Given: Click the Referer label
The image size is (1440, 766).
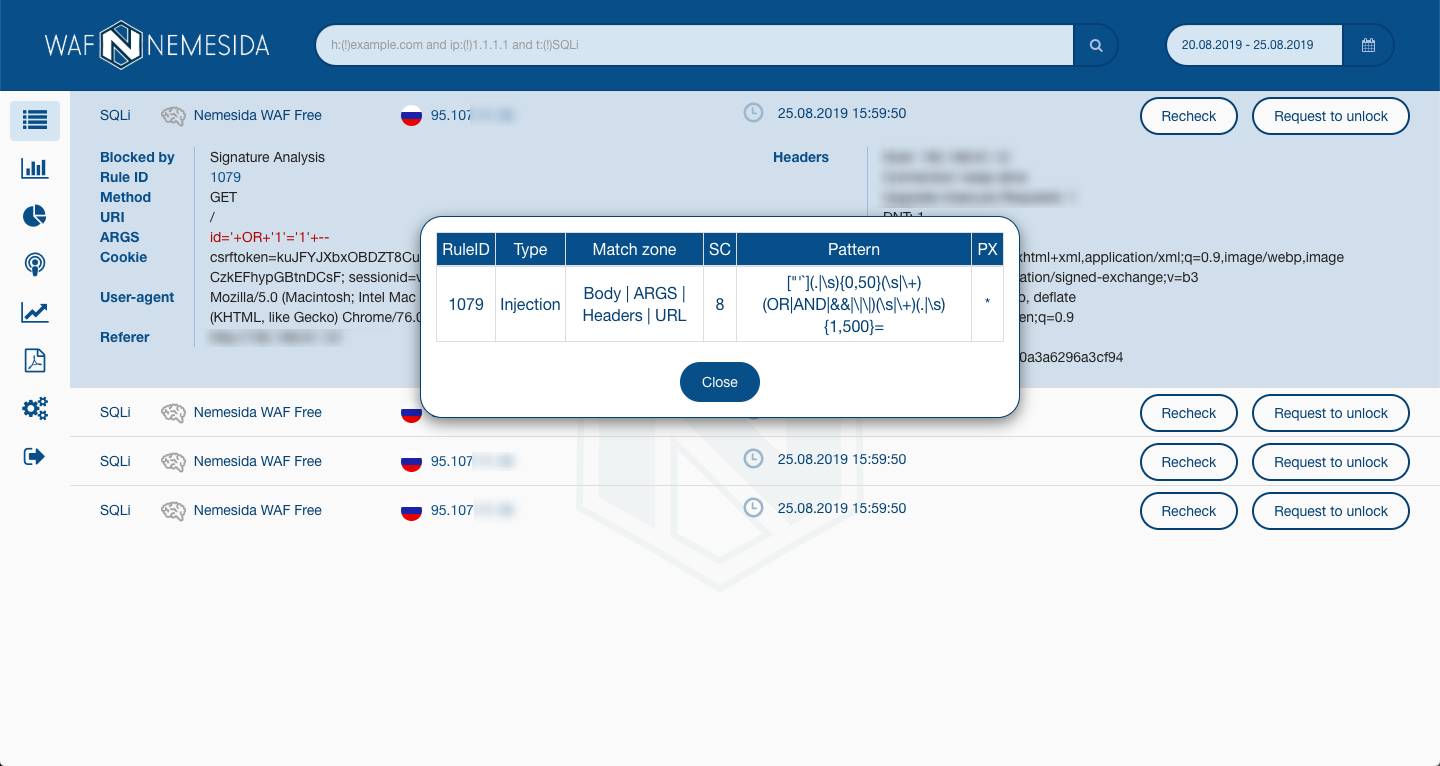Looking at the screenshot, I should 125,337.
